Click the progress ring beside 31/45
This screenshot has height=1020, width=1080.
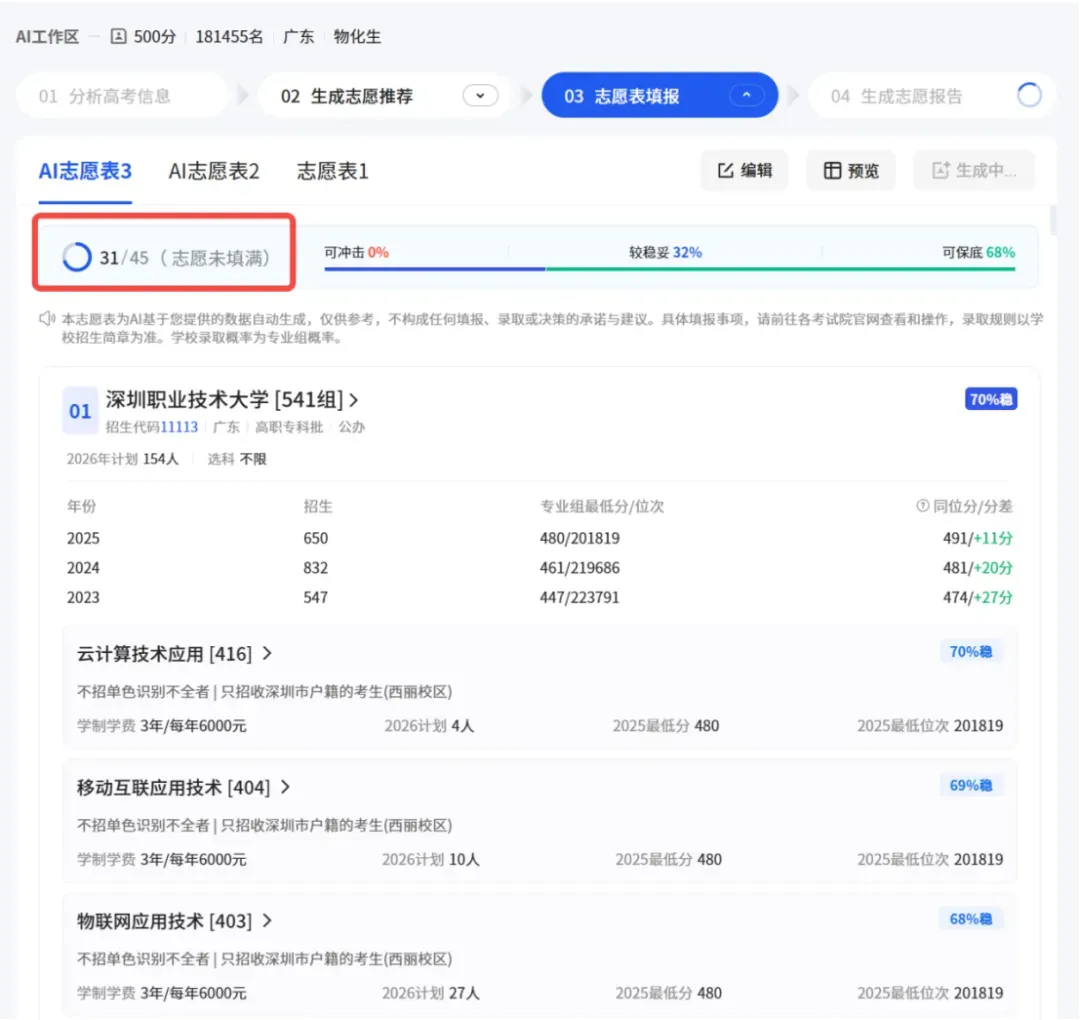pyautogui.click(x=76, y=257)
